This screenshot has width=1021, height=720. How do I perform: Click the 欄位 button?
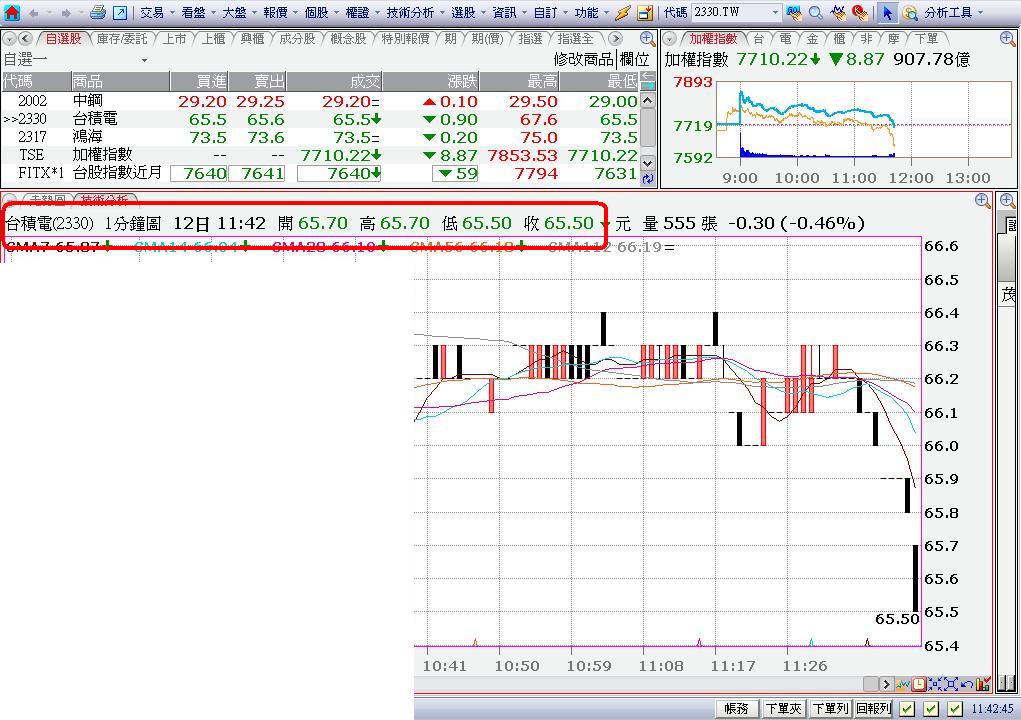point(634,60)
